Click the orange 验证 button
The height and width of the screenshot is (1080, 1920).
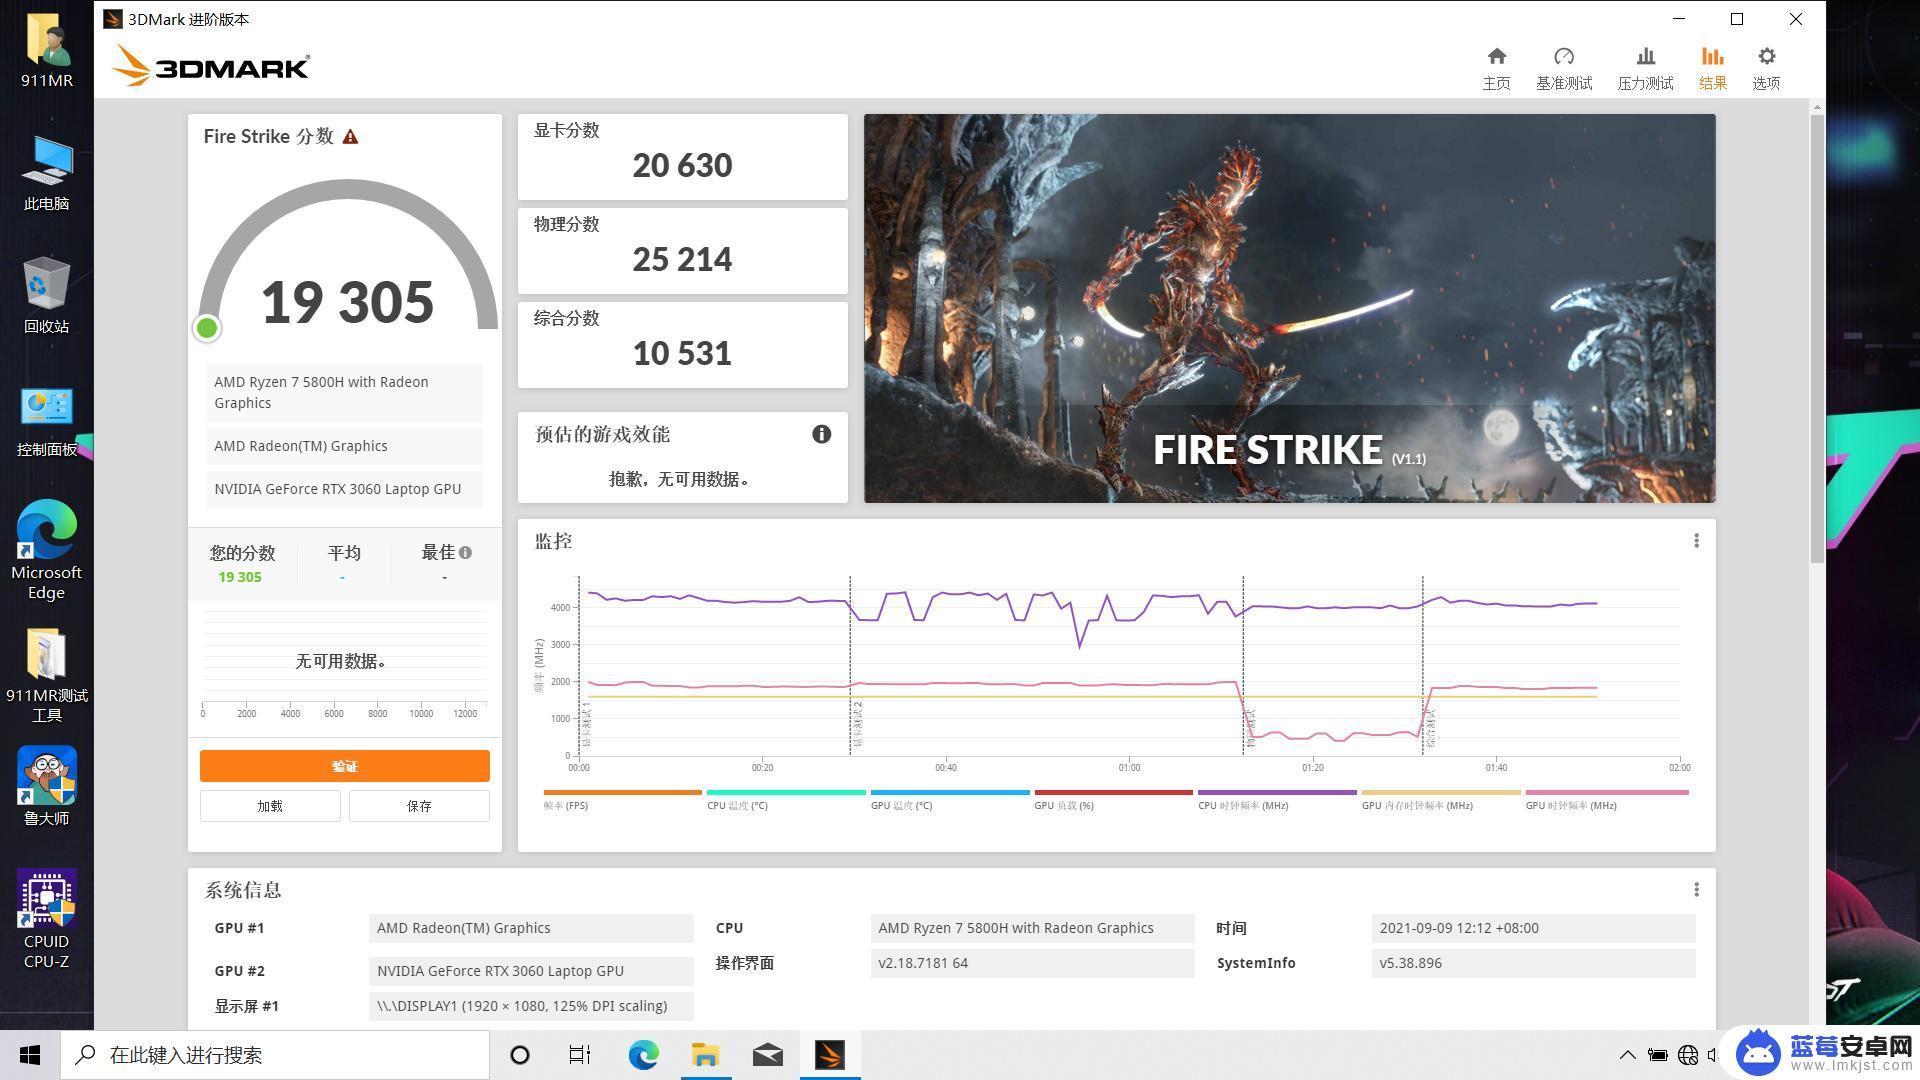[344, 766]
